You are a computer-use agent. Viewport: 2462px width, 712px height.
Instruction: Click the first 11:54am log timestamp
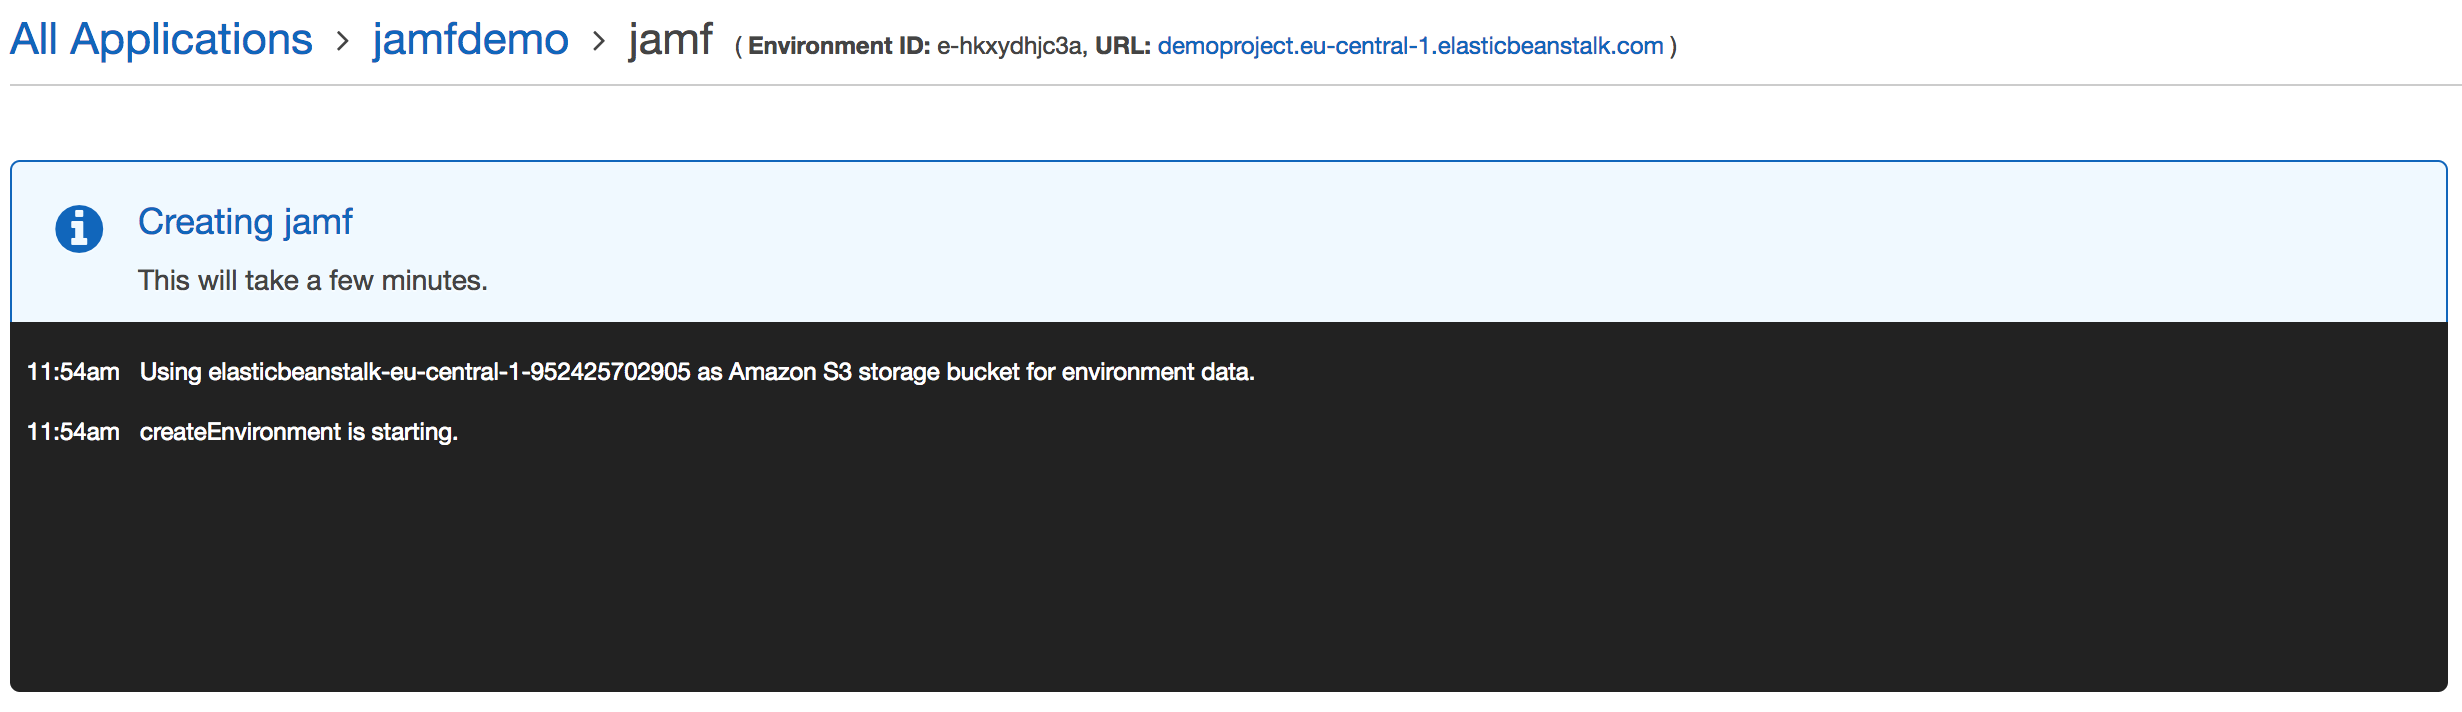pos(73,372)
